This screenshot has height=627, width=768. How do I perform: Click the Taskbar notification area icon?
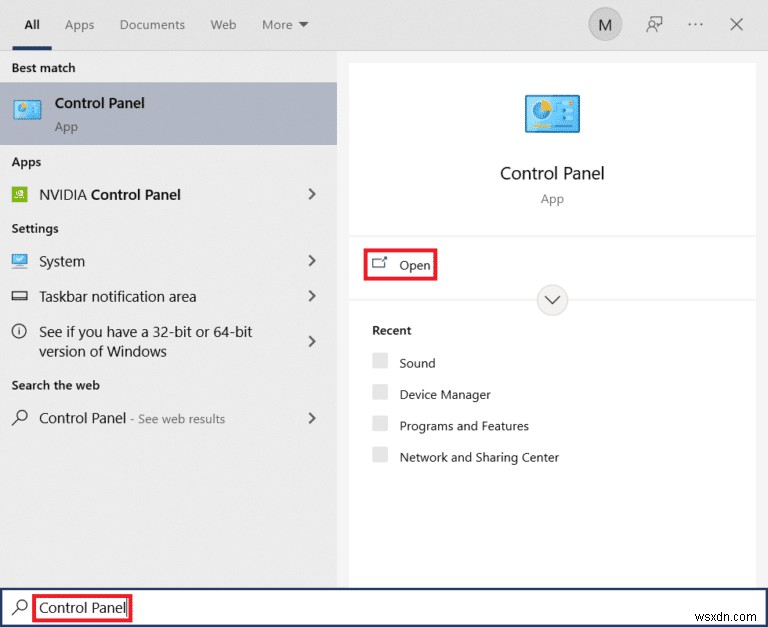pyautogui.click(x=20, y=297)
